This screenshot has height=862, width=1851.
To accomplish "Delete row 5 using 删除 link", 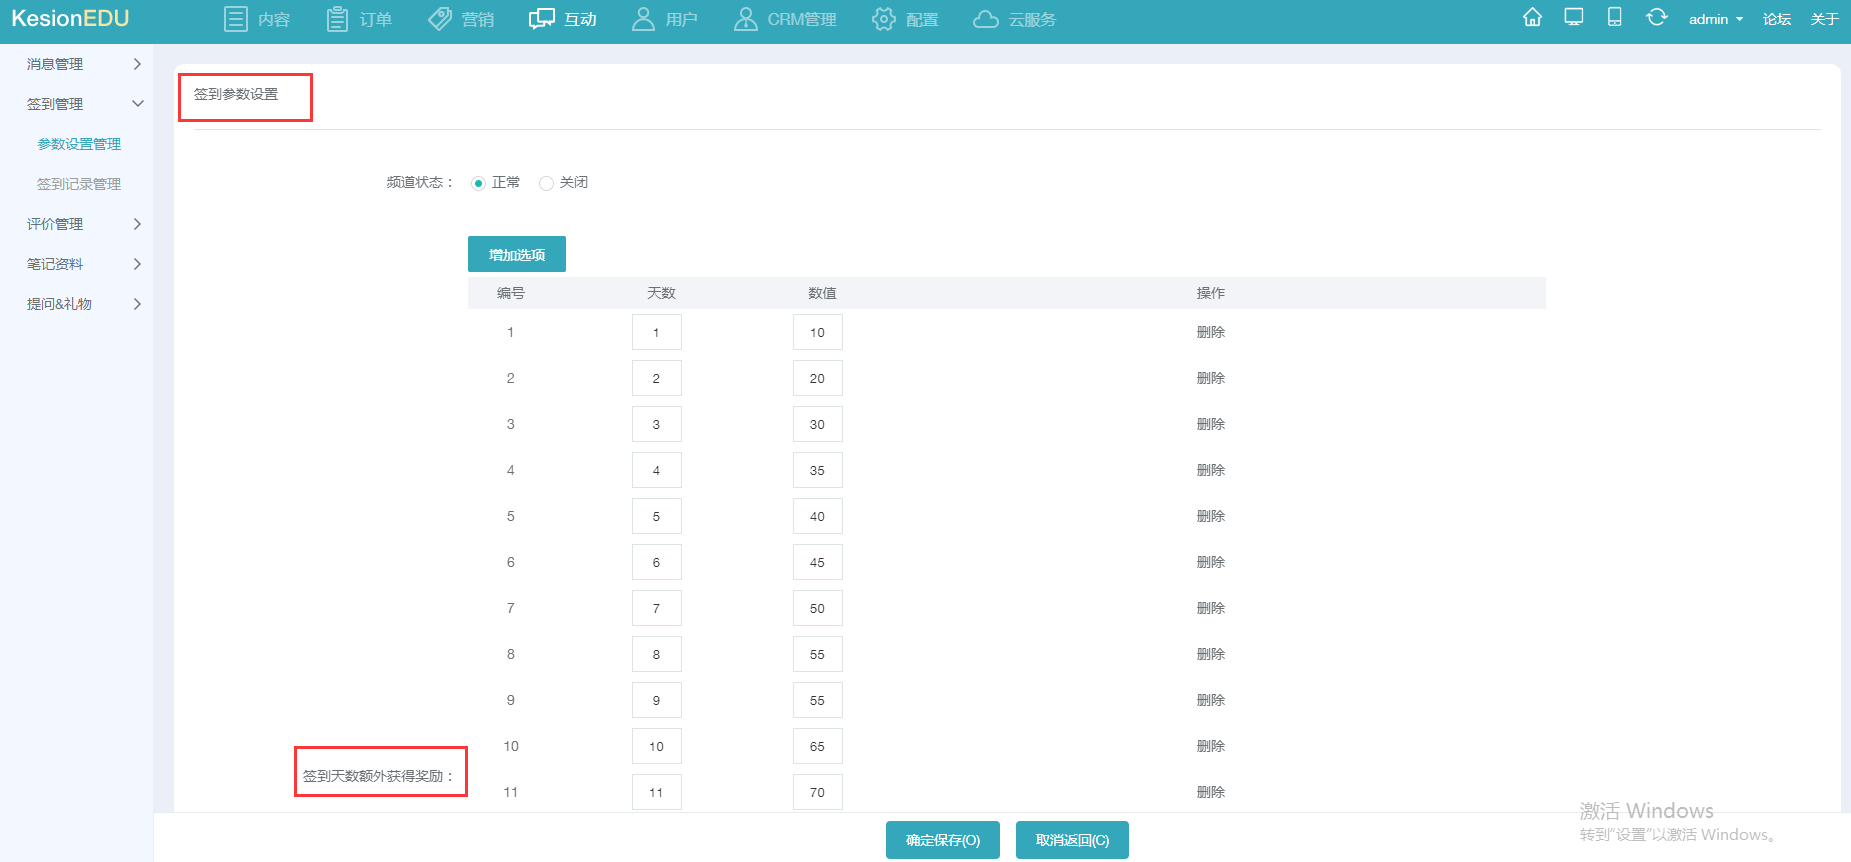I will pyautogui.click(x=1210, y=516).
